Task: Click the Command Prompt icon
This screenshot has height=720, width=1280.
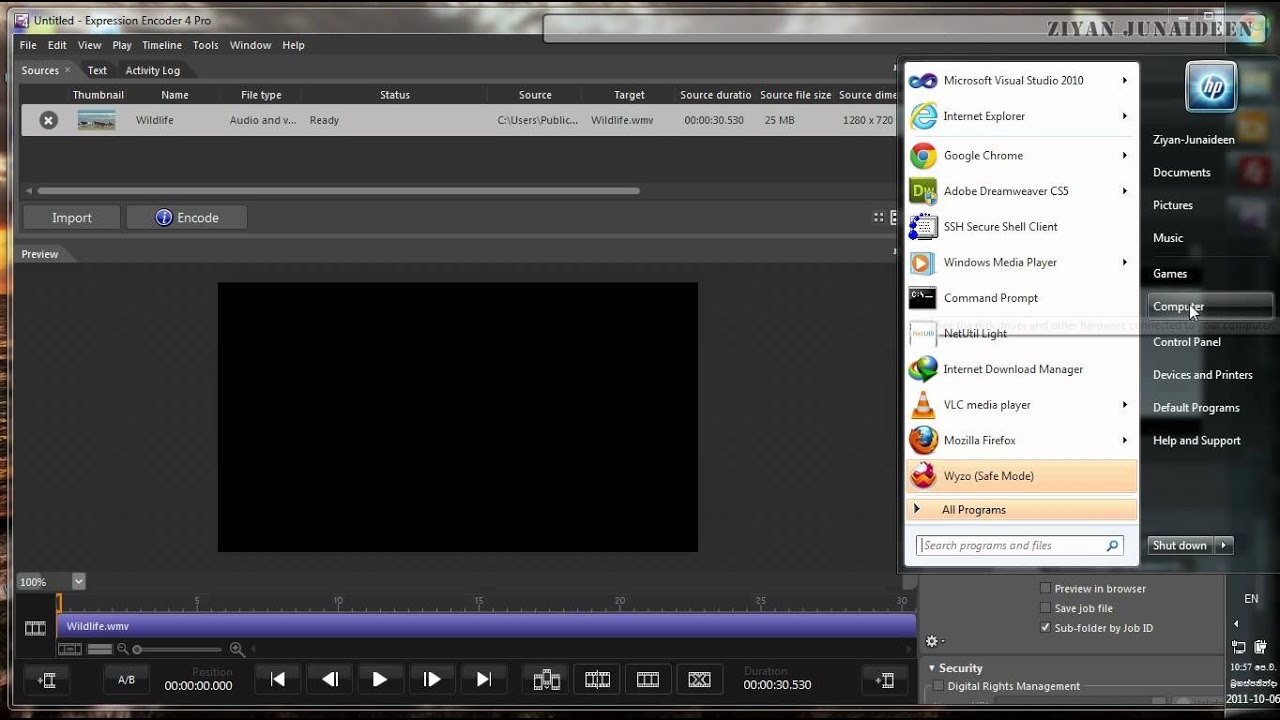Action: (923, 298)
